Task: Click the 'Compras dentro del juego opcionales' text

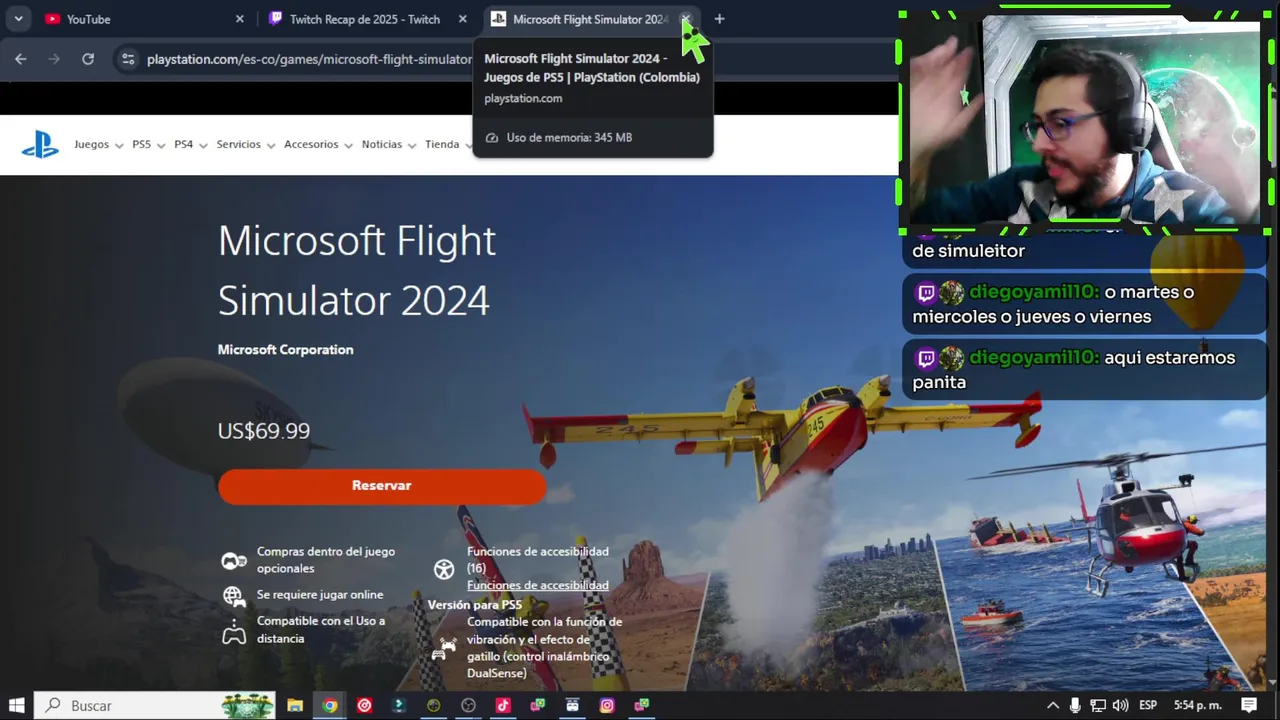Action: click(x=326, y=560)
